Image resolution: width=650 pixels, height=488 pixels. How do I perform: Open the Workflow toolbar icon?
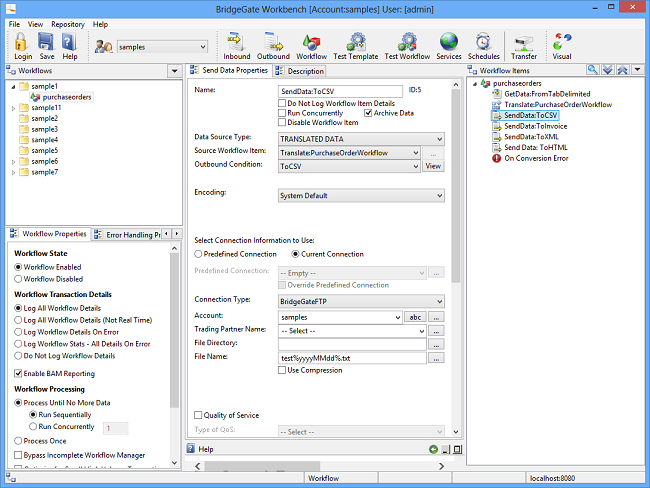pyautogui.click(x=311, y=46)
